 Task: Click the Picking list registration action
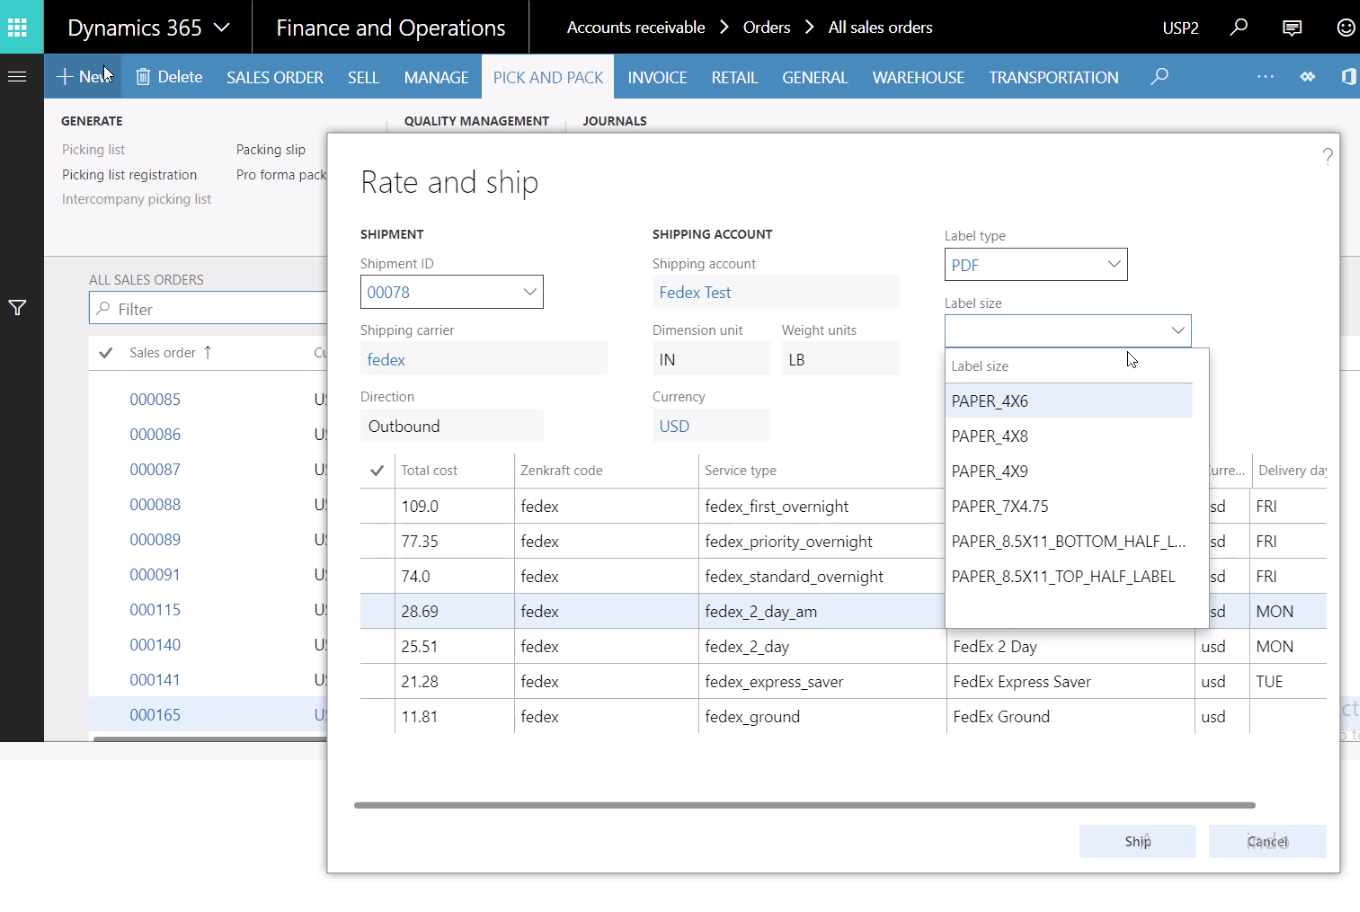coord(129,174)
